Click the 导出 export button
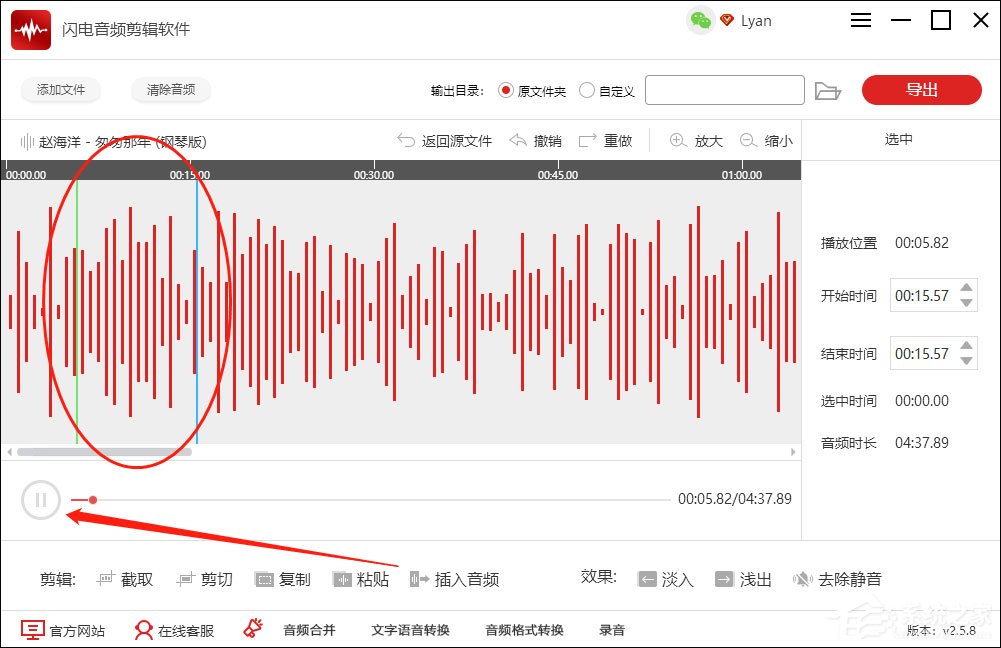This screenshot has height=648, width=1001. click(921, 90)
